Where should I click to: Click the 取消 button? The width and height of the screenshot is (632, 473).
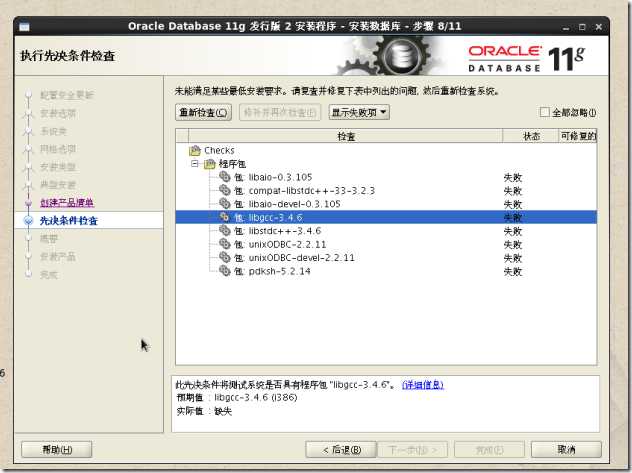tap(566, 450)
